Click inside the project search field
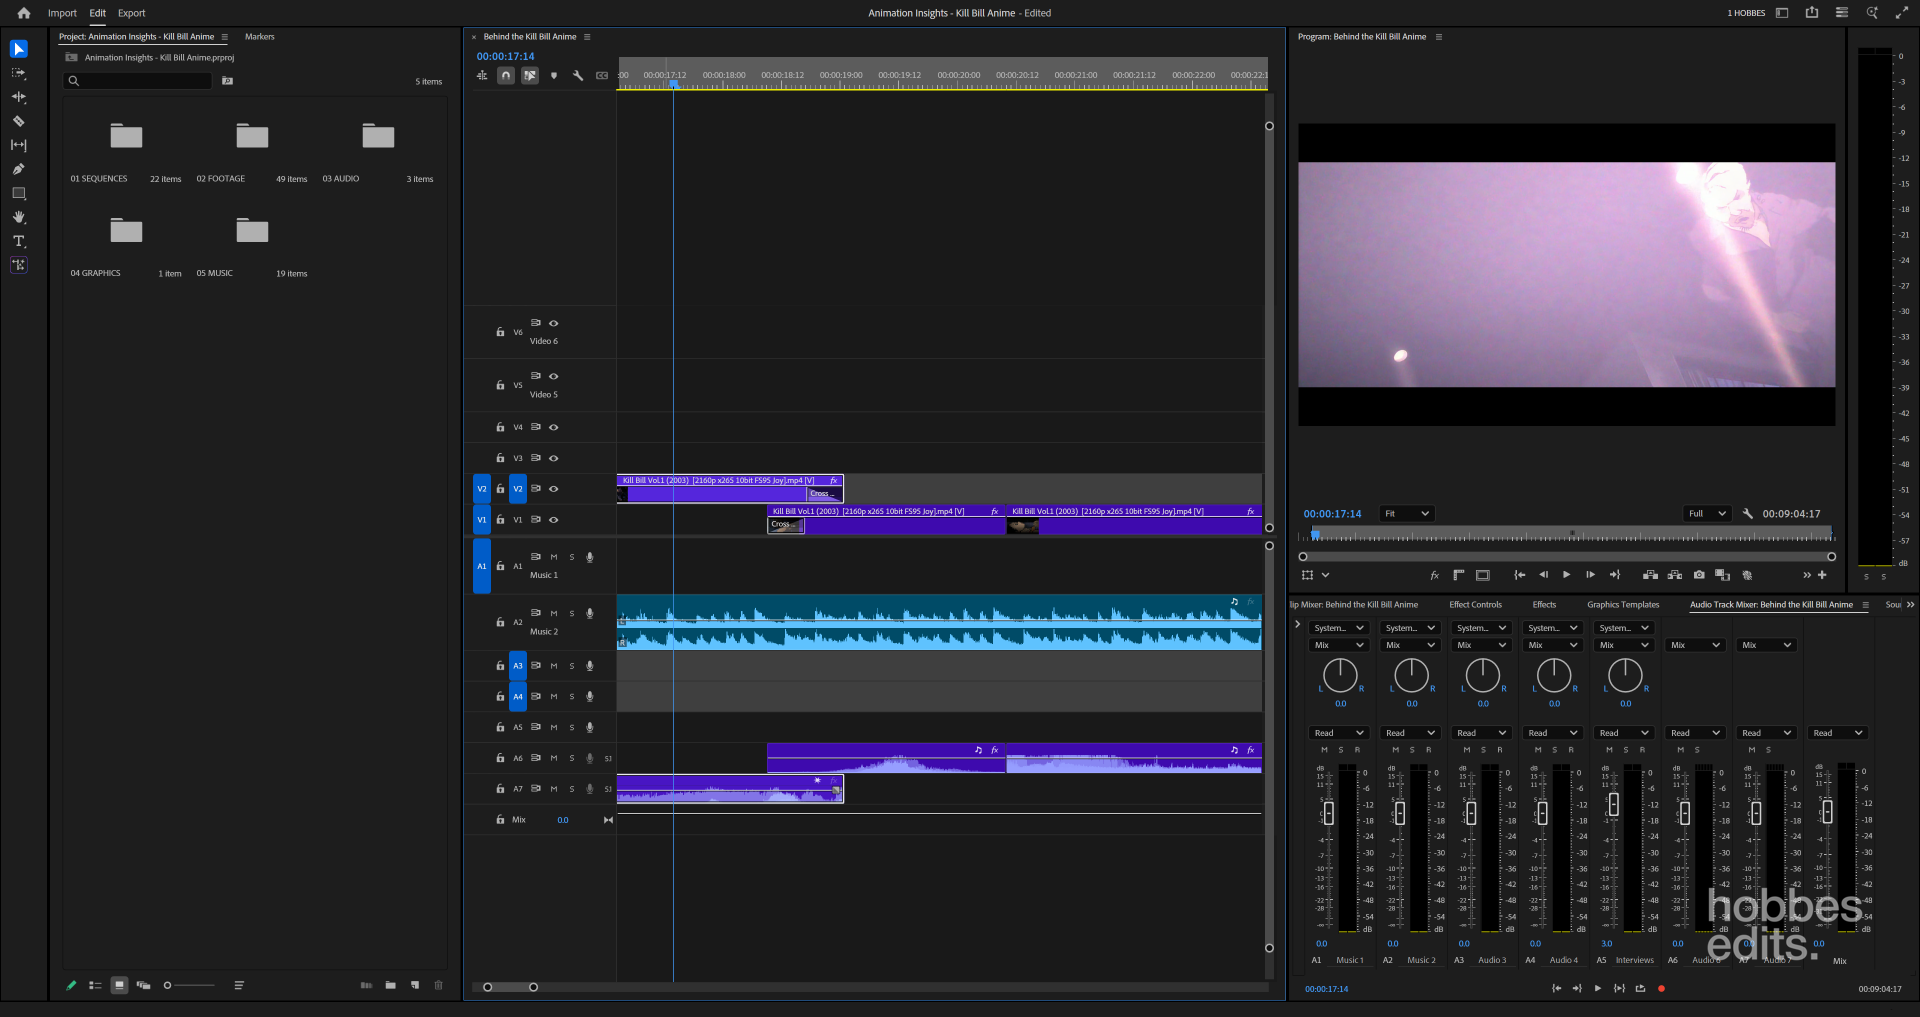The image size is (1920, 1017). pyautogui.click(x=137, y=81)
